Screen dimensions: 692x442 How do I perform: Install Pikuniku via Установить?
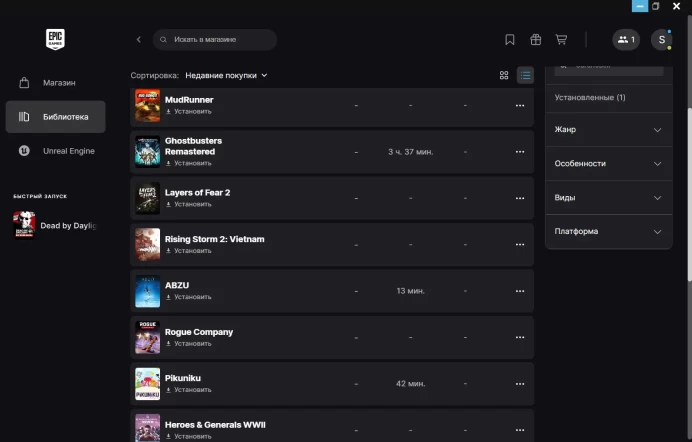point(188,390)
